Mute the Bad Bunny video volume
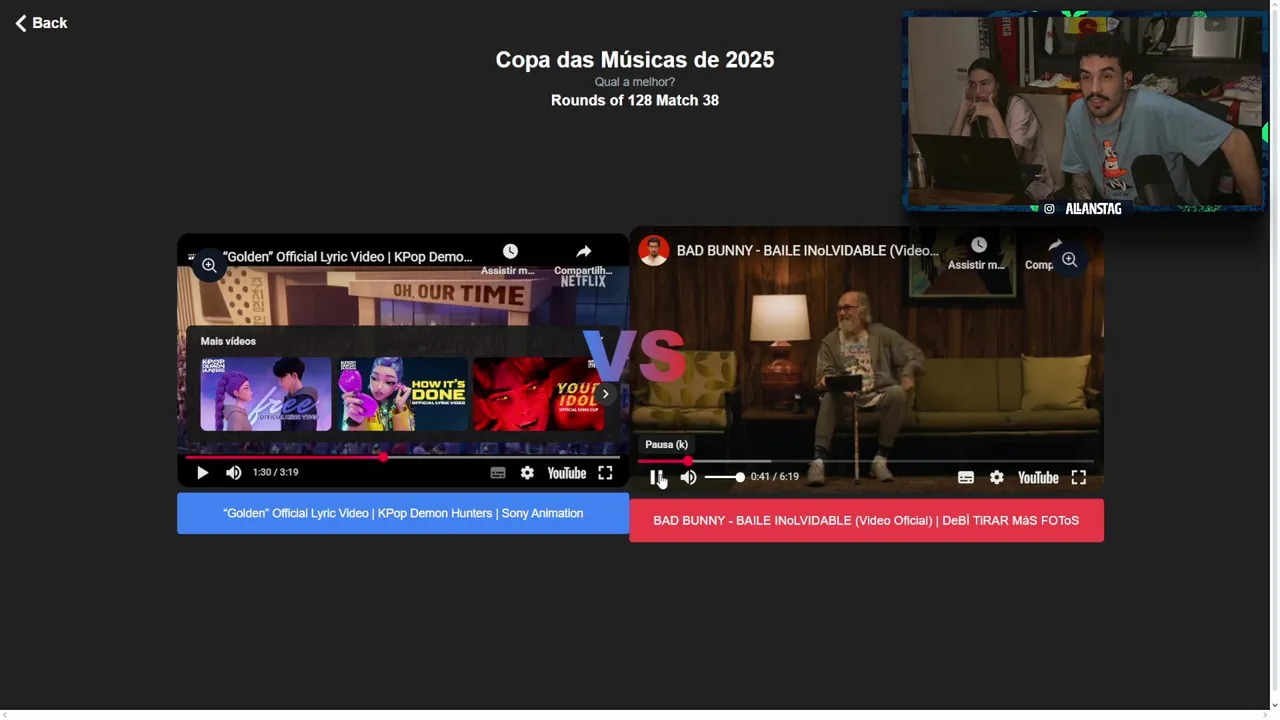1280x720 pixels. point(688,478)
